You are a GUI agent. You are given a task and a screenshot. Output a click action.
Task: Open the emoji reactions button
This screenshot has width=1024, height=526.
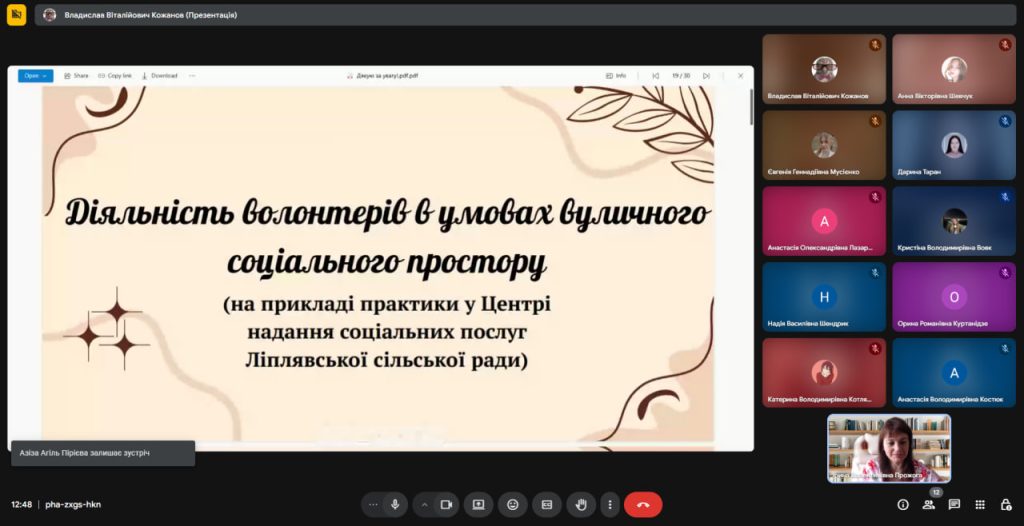(513, 505)
